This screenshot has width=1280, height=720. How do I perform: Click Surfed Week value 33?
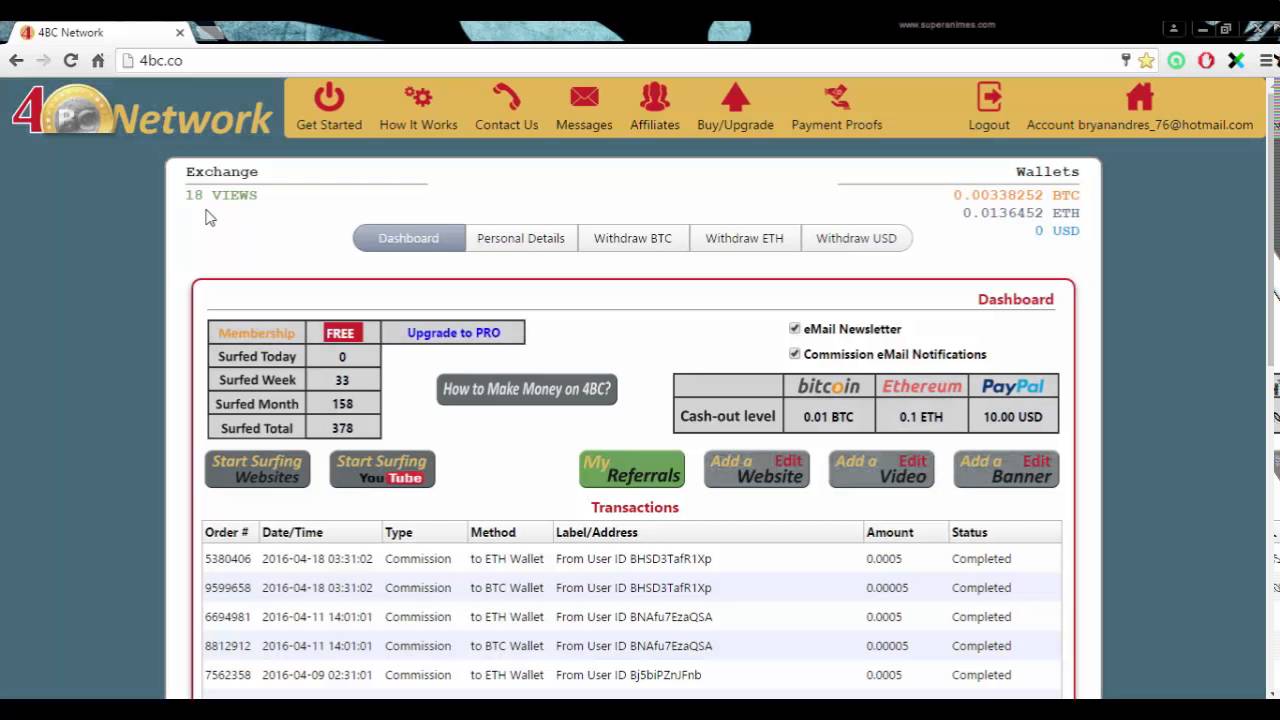[x=342, y=380]
